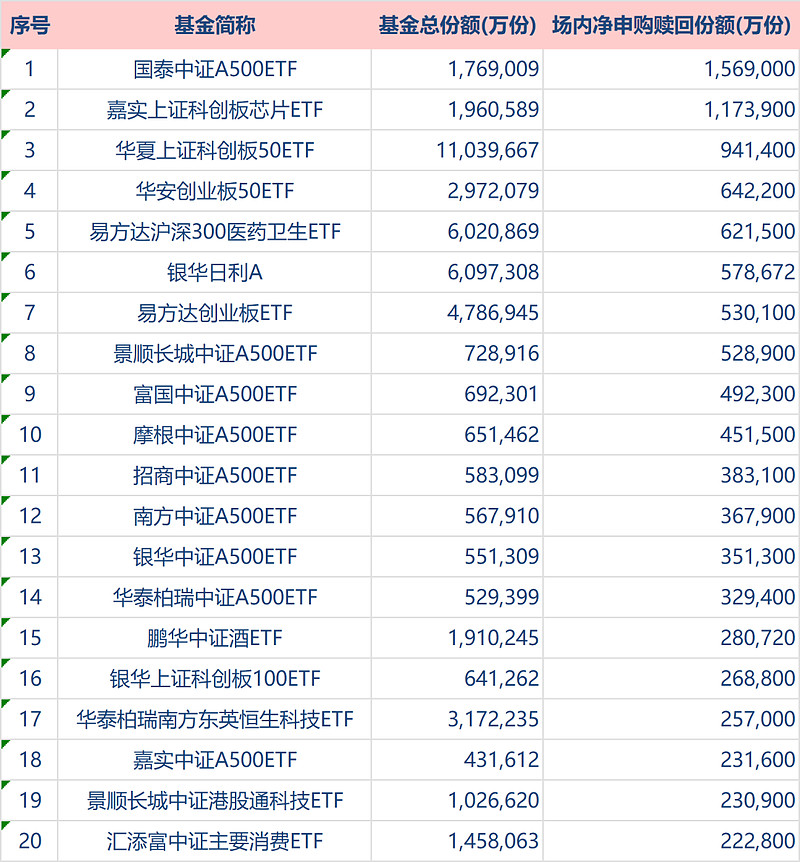This screenshot has height=862, width=800.
Task: Click net subscription value 231,600
Action: pos(758,760)
